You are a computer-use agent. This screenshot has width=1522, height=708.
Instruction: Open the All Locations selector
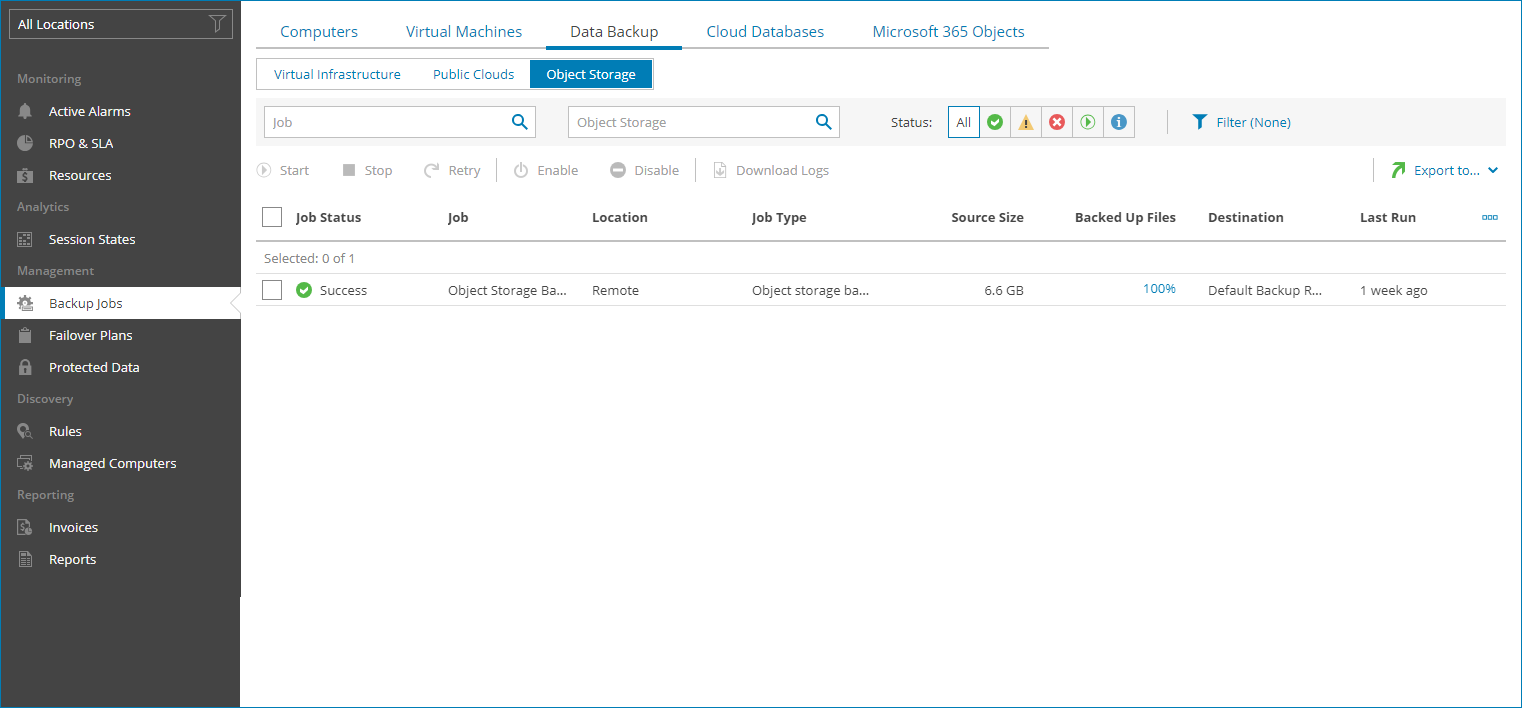(x=110, y=23)
